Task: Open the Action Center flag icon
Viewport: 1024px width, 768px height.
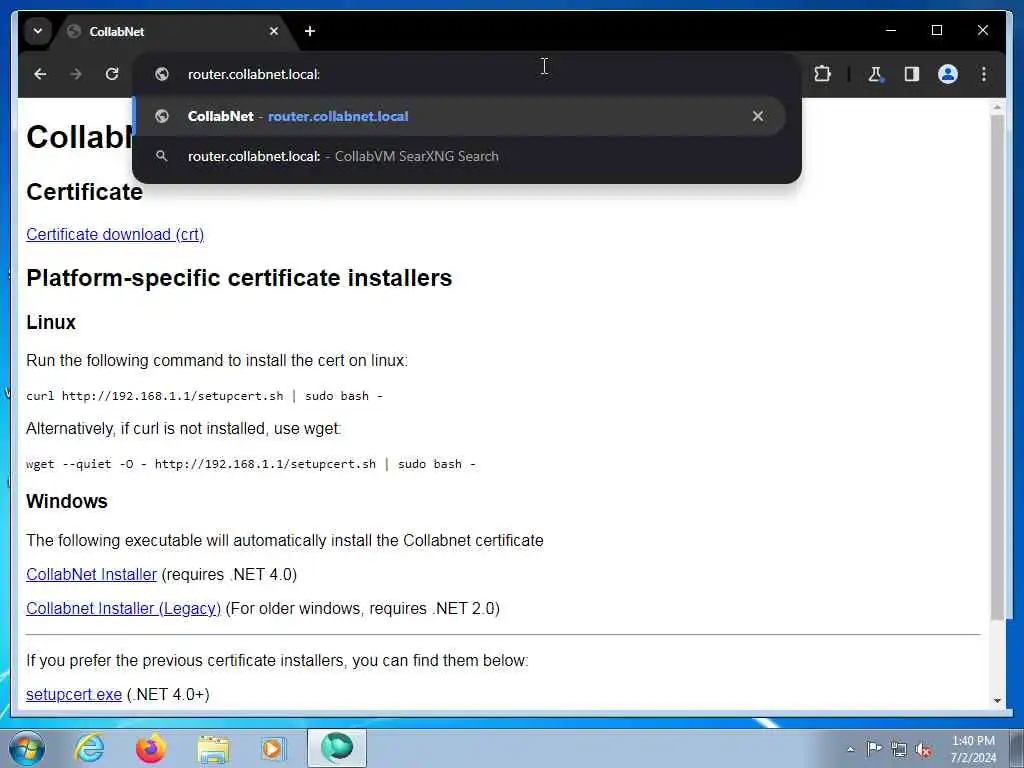Action: (x=874, y=749)
